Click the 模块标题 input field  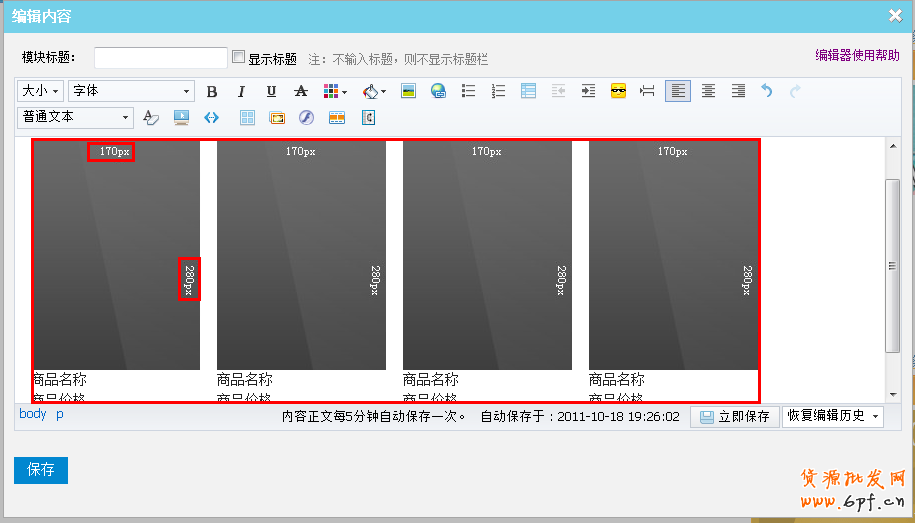tap(160, 58)
